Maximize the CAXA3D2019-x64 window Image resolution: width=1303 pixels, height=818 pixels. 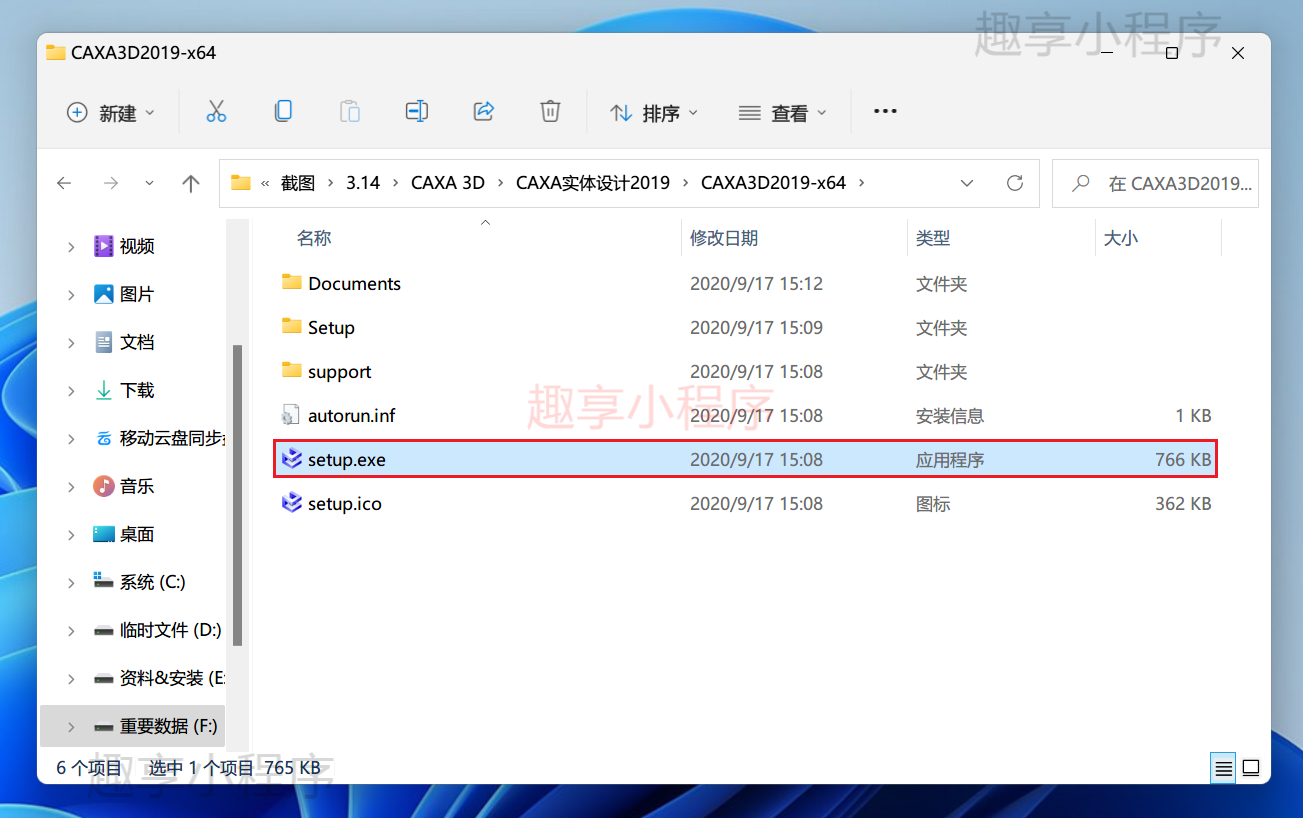point(1172,53)
